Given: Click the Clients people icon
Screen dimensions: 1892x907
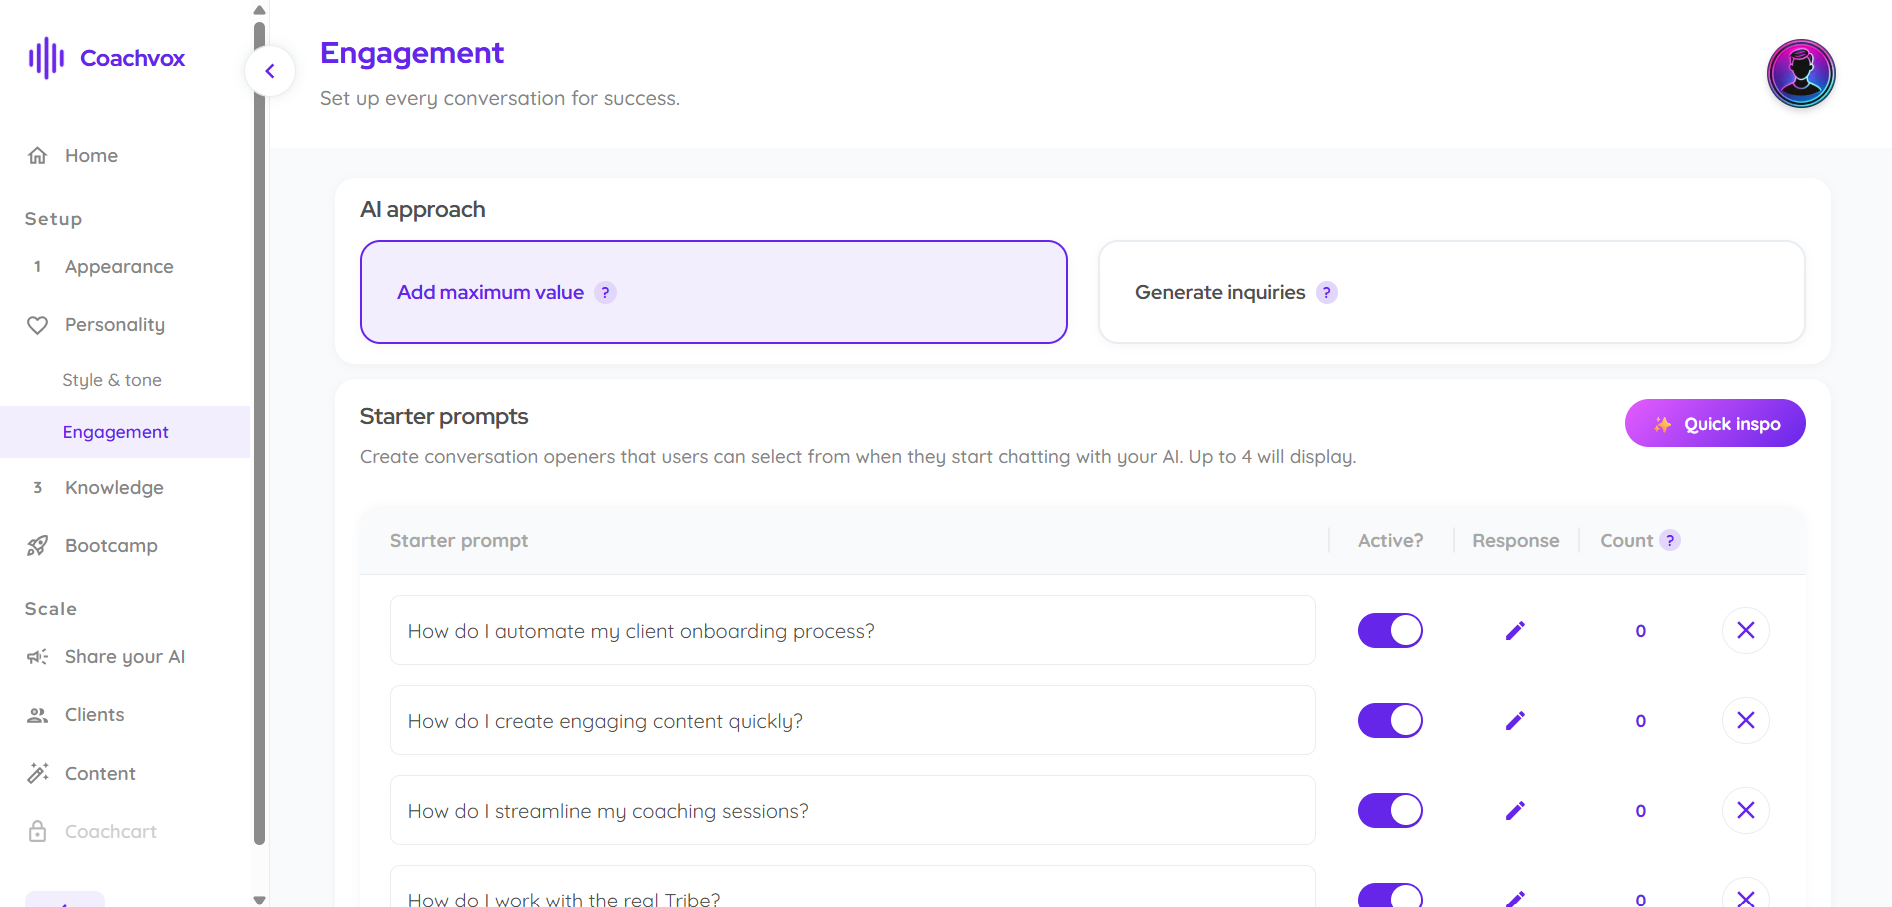Looking at the screenshot, I should point(38,715).
